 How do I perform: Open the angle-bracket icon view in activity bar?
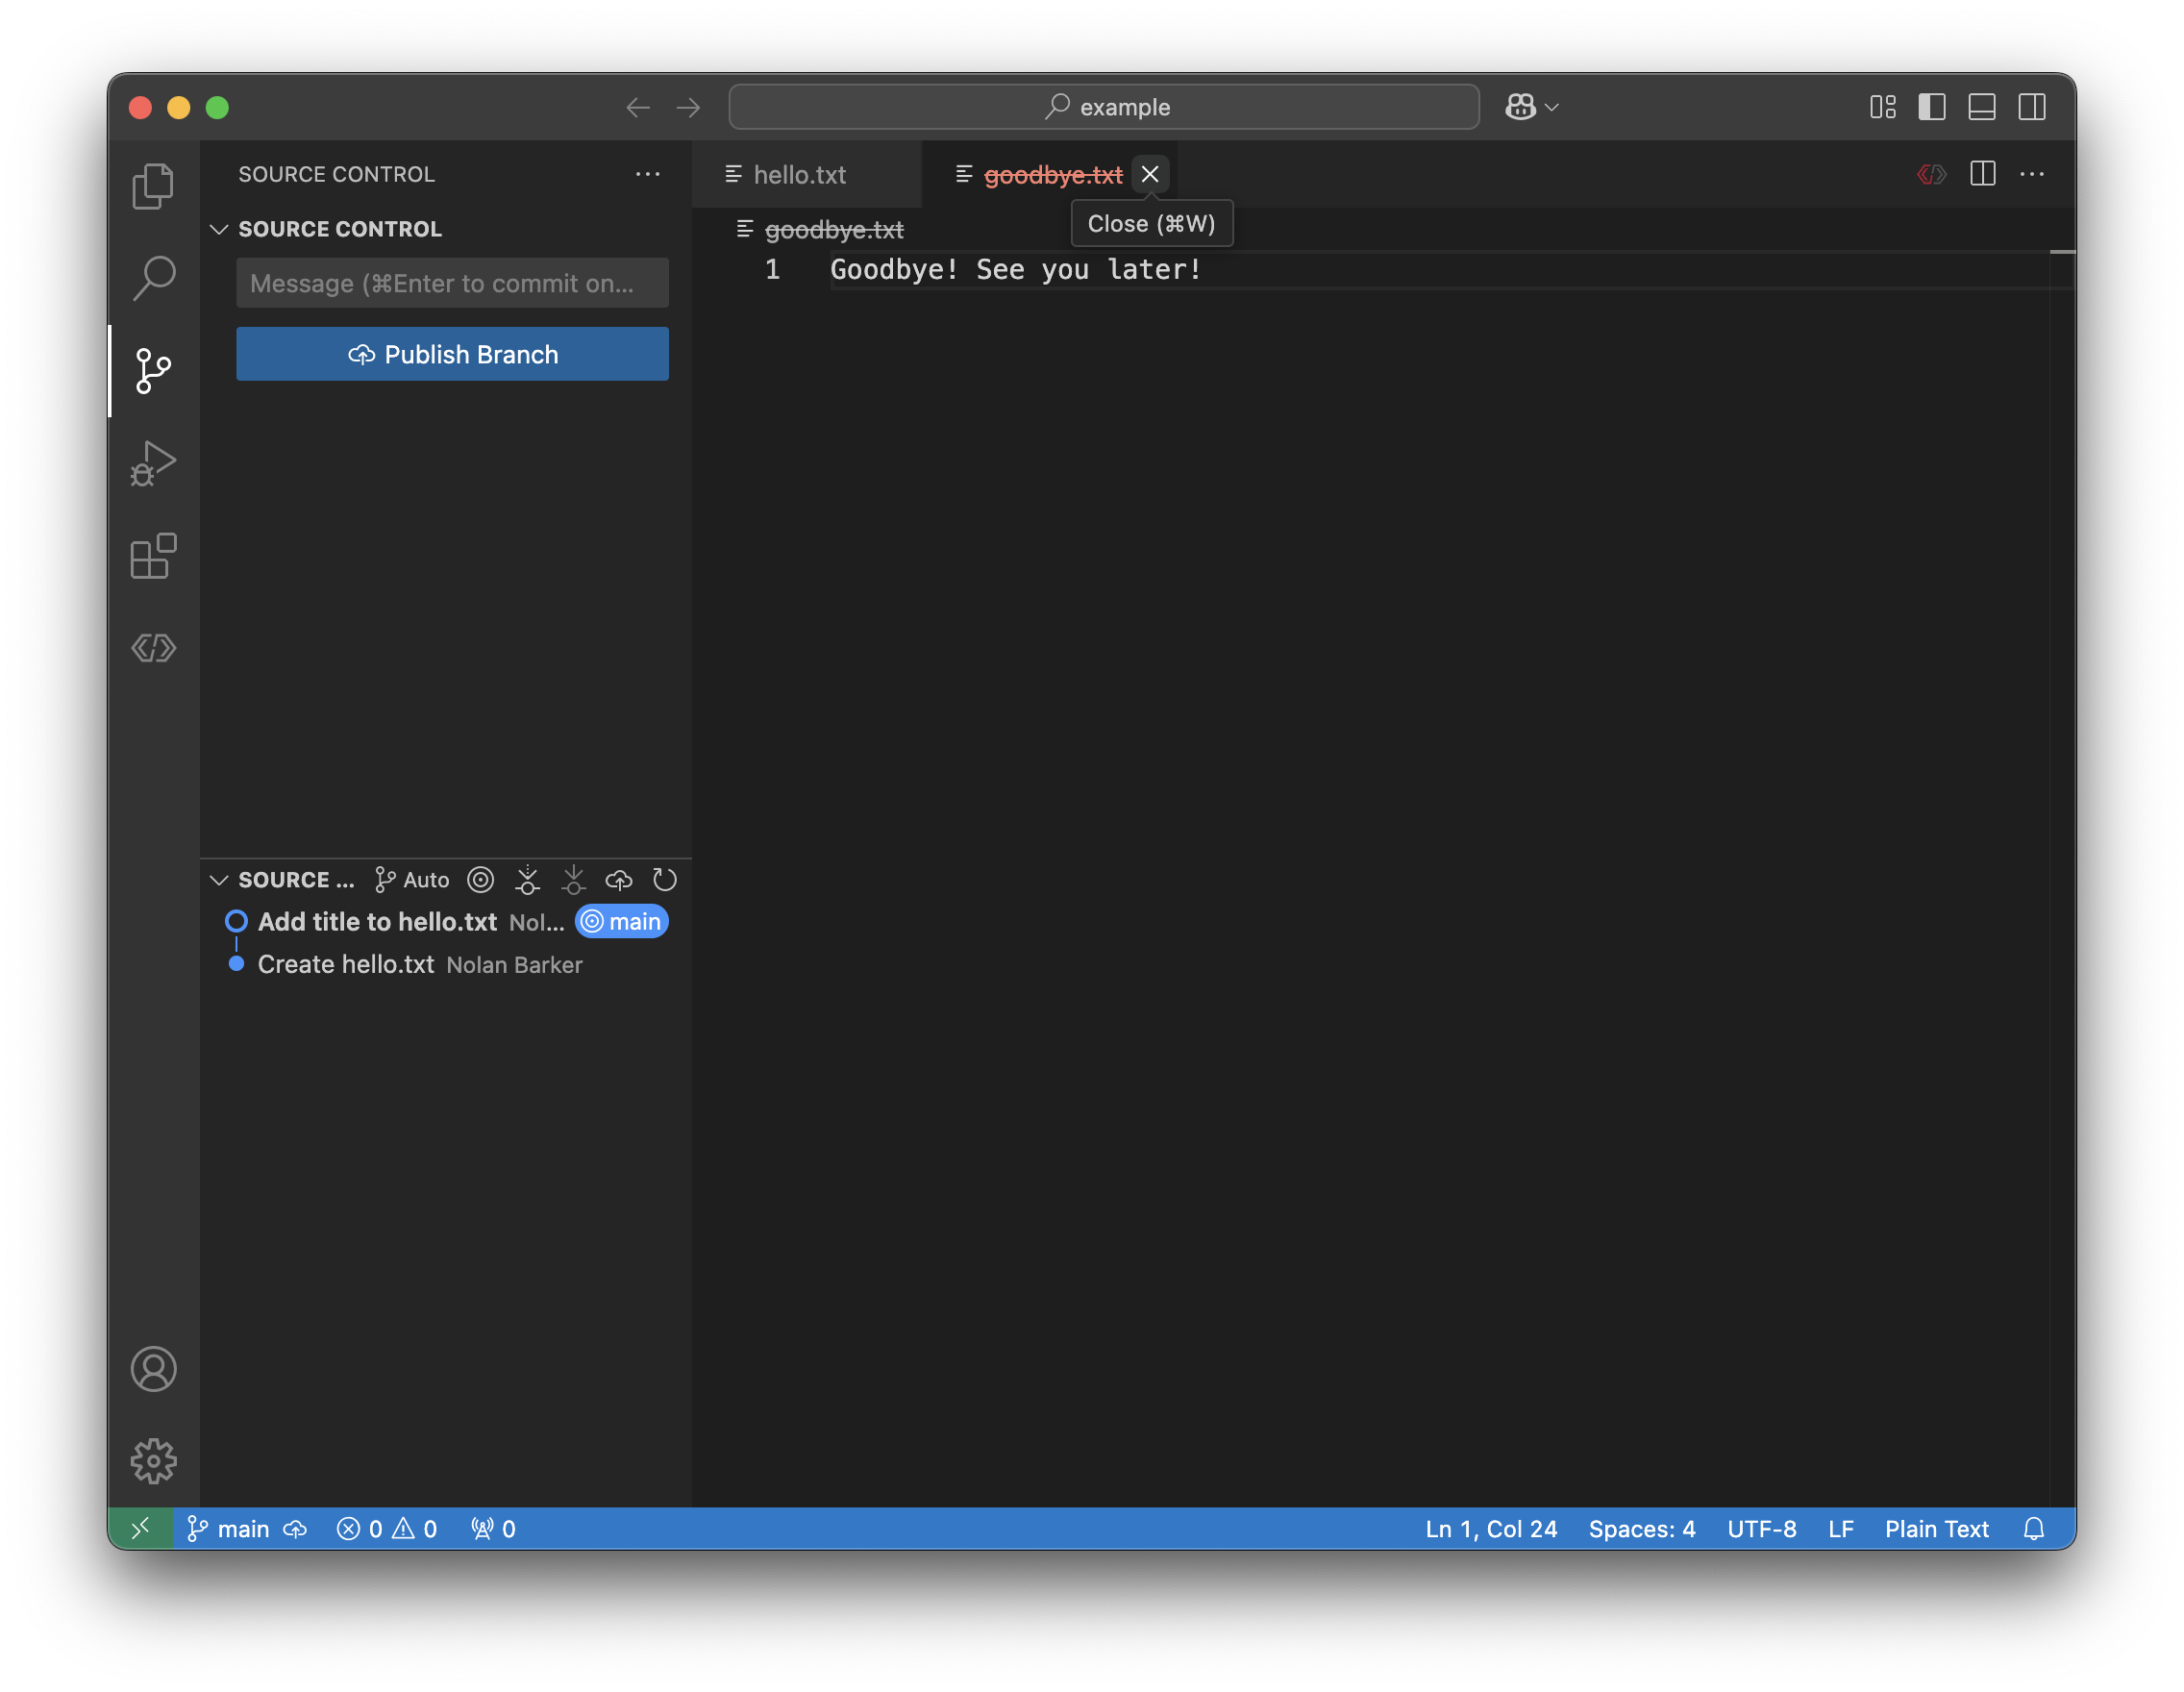153,648
